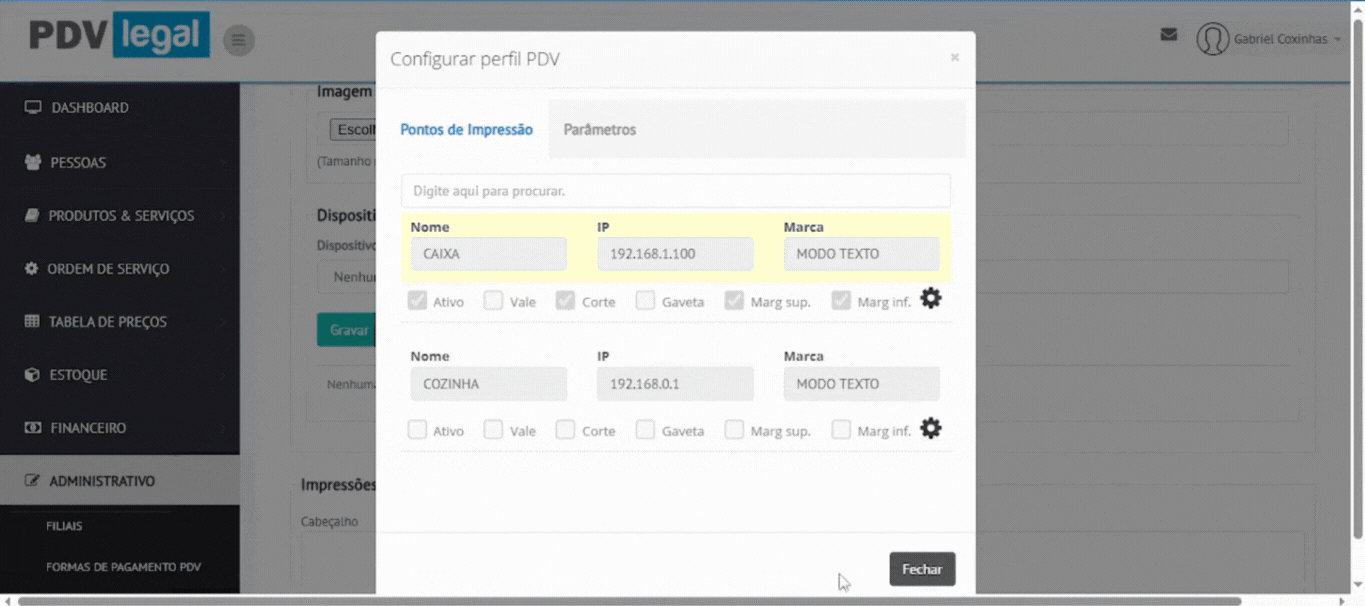The width and height of the screenshot is (1365, 606).
Task: Open Financeiro section in sidebar
Action: [x=88, y=428]
